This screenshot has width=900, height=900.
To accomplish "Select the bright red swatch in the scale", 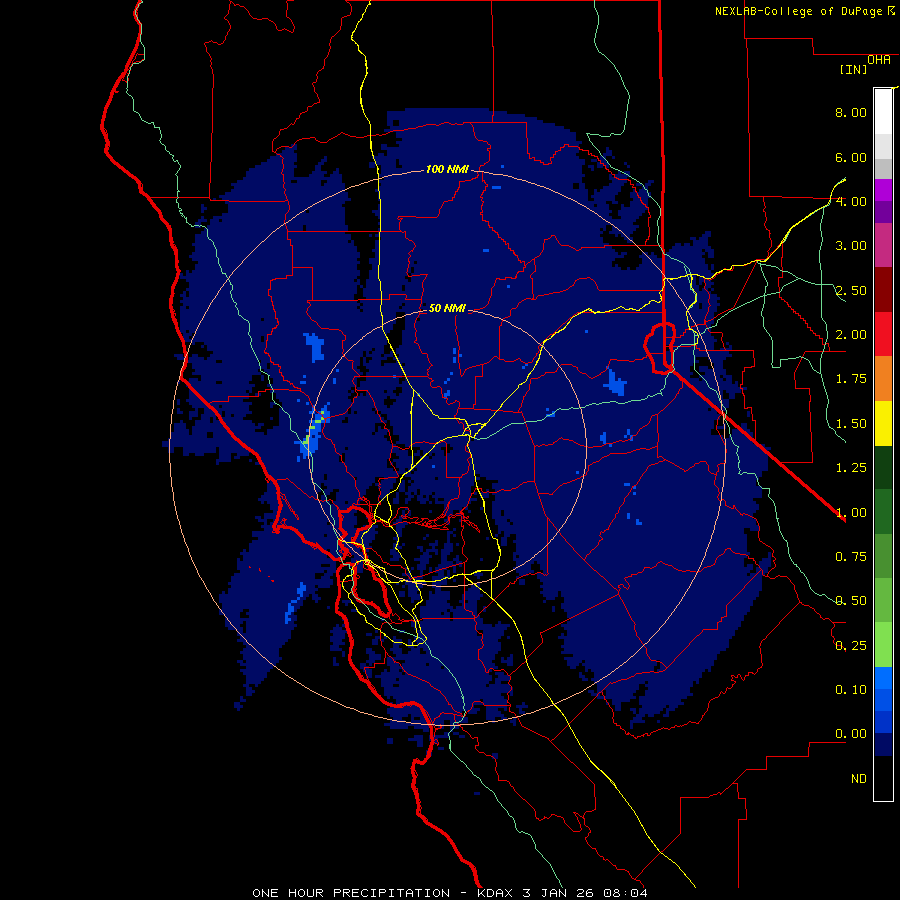I will pos(883,334).
